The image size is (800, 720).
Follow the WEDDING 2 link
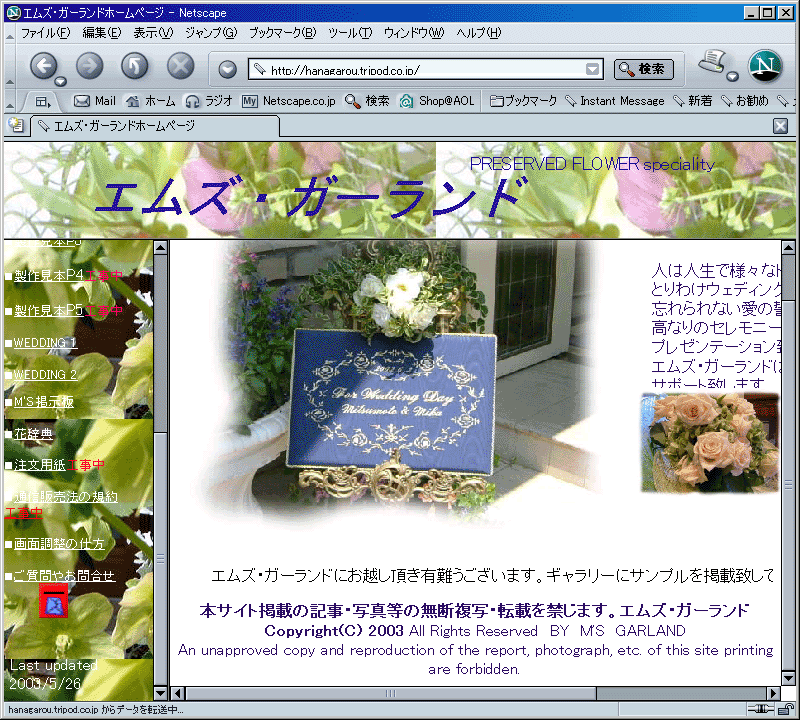[x=45, y=375]
